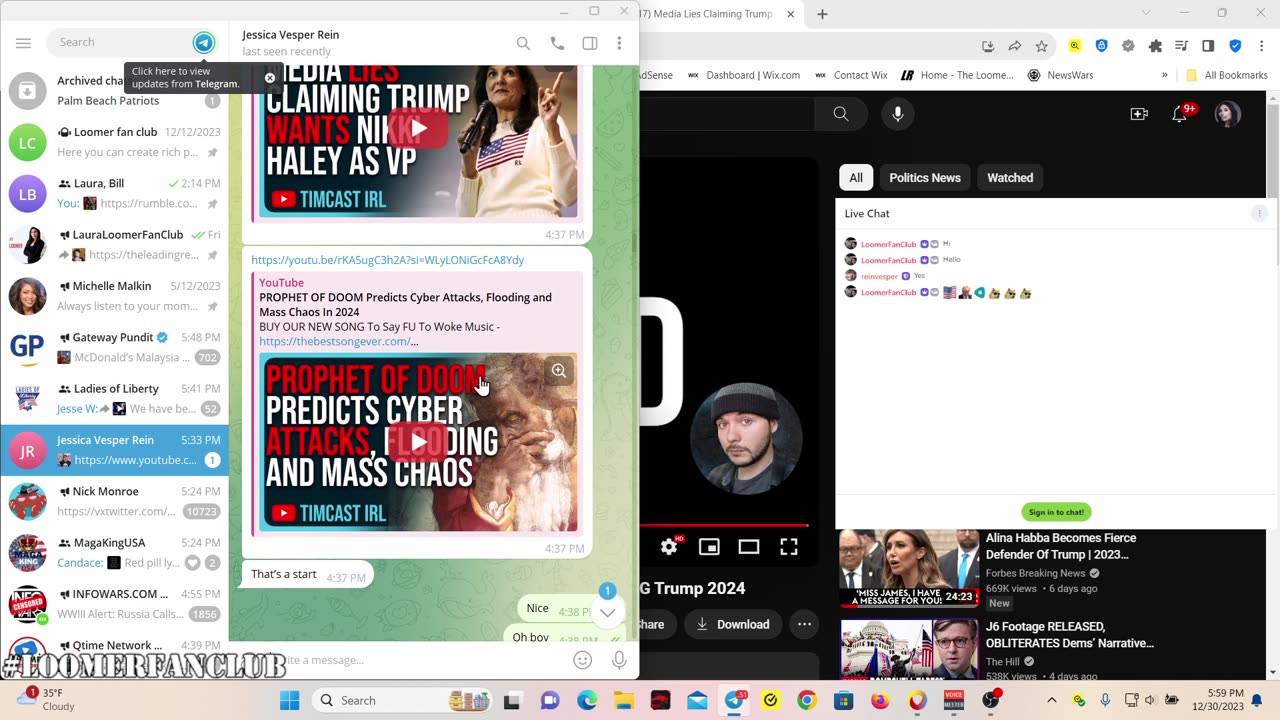Zoom the Prophet of Doom thumbnail
This screenshot has height=720, width=1280.
click(x=559, y=371)
